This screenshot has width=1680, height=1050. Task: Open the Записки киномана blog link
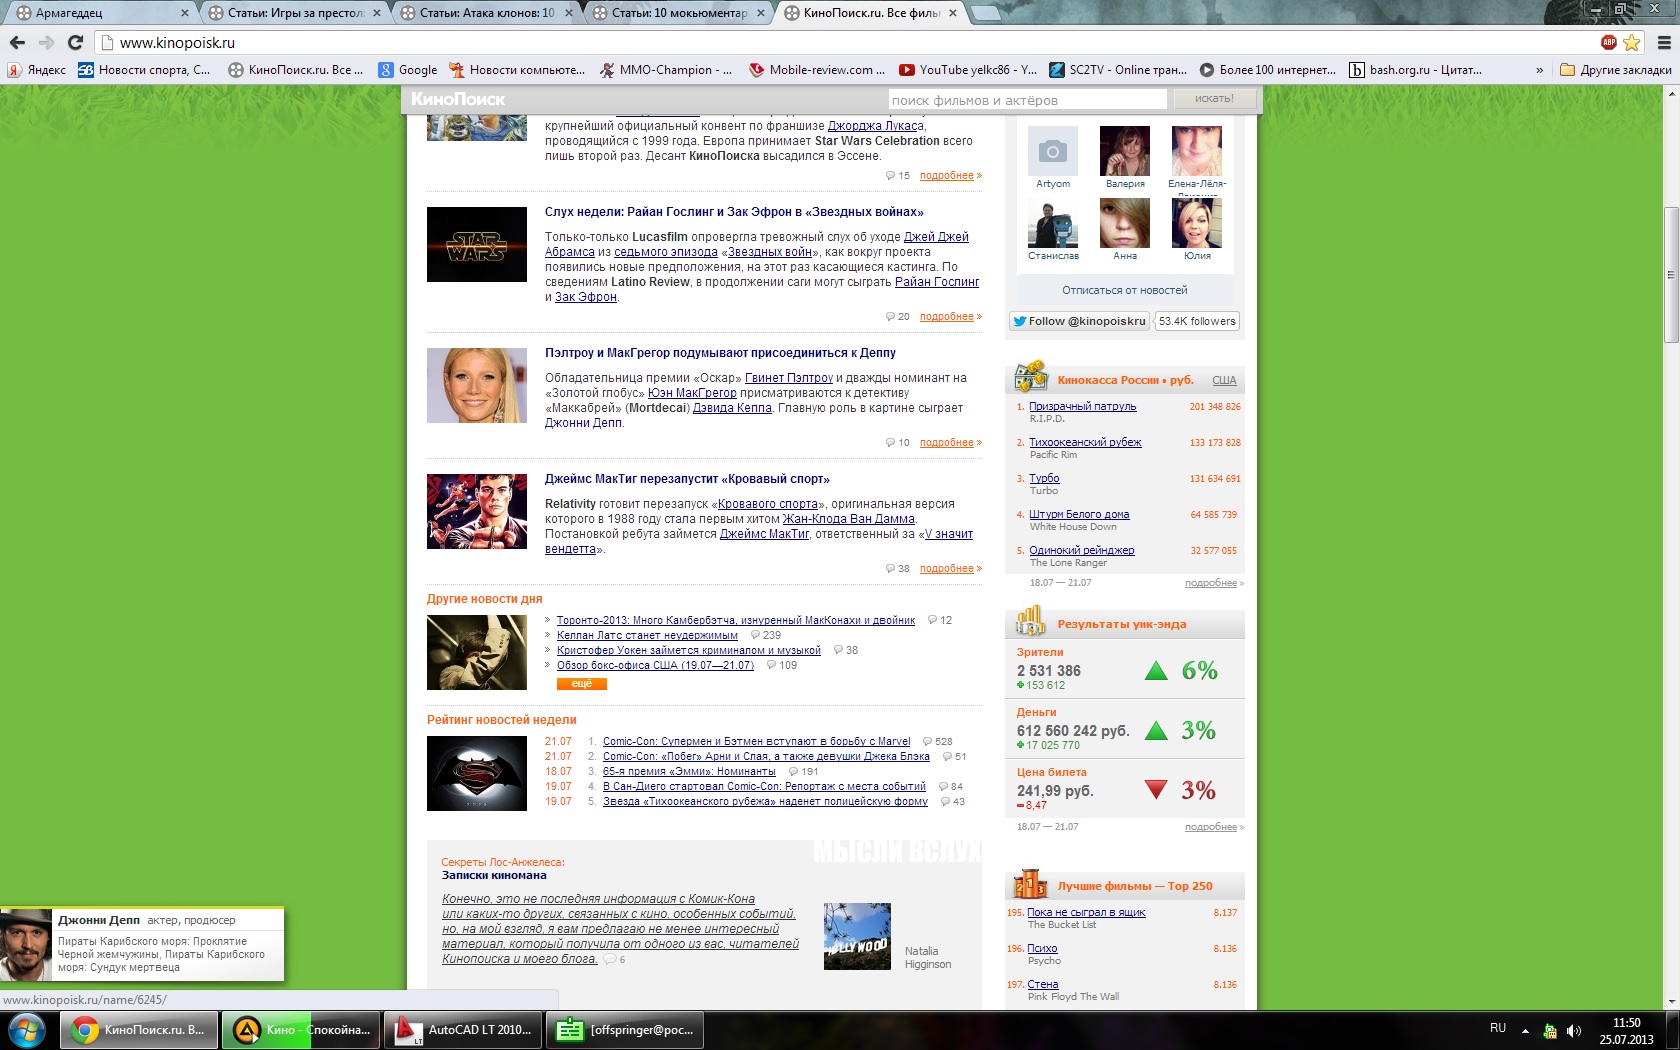[x=494, y=875]
